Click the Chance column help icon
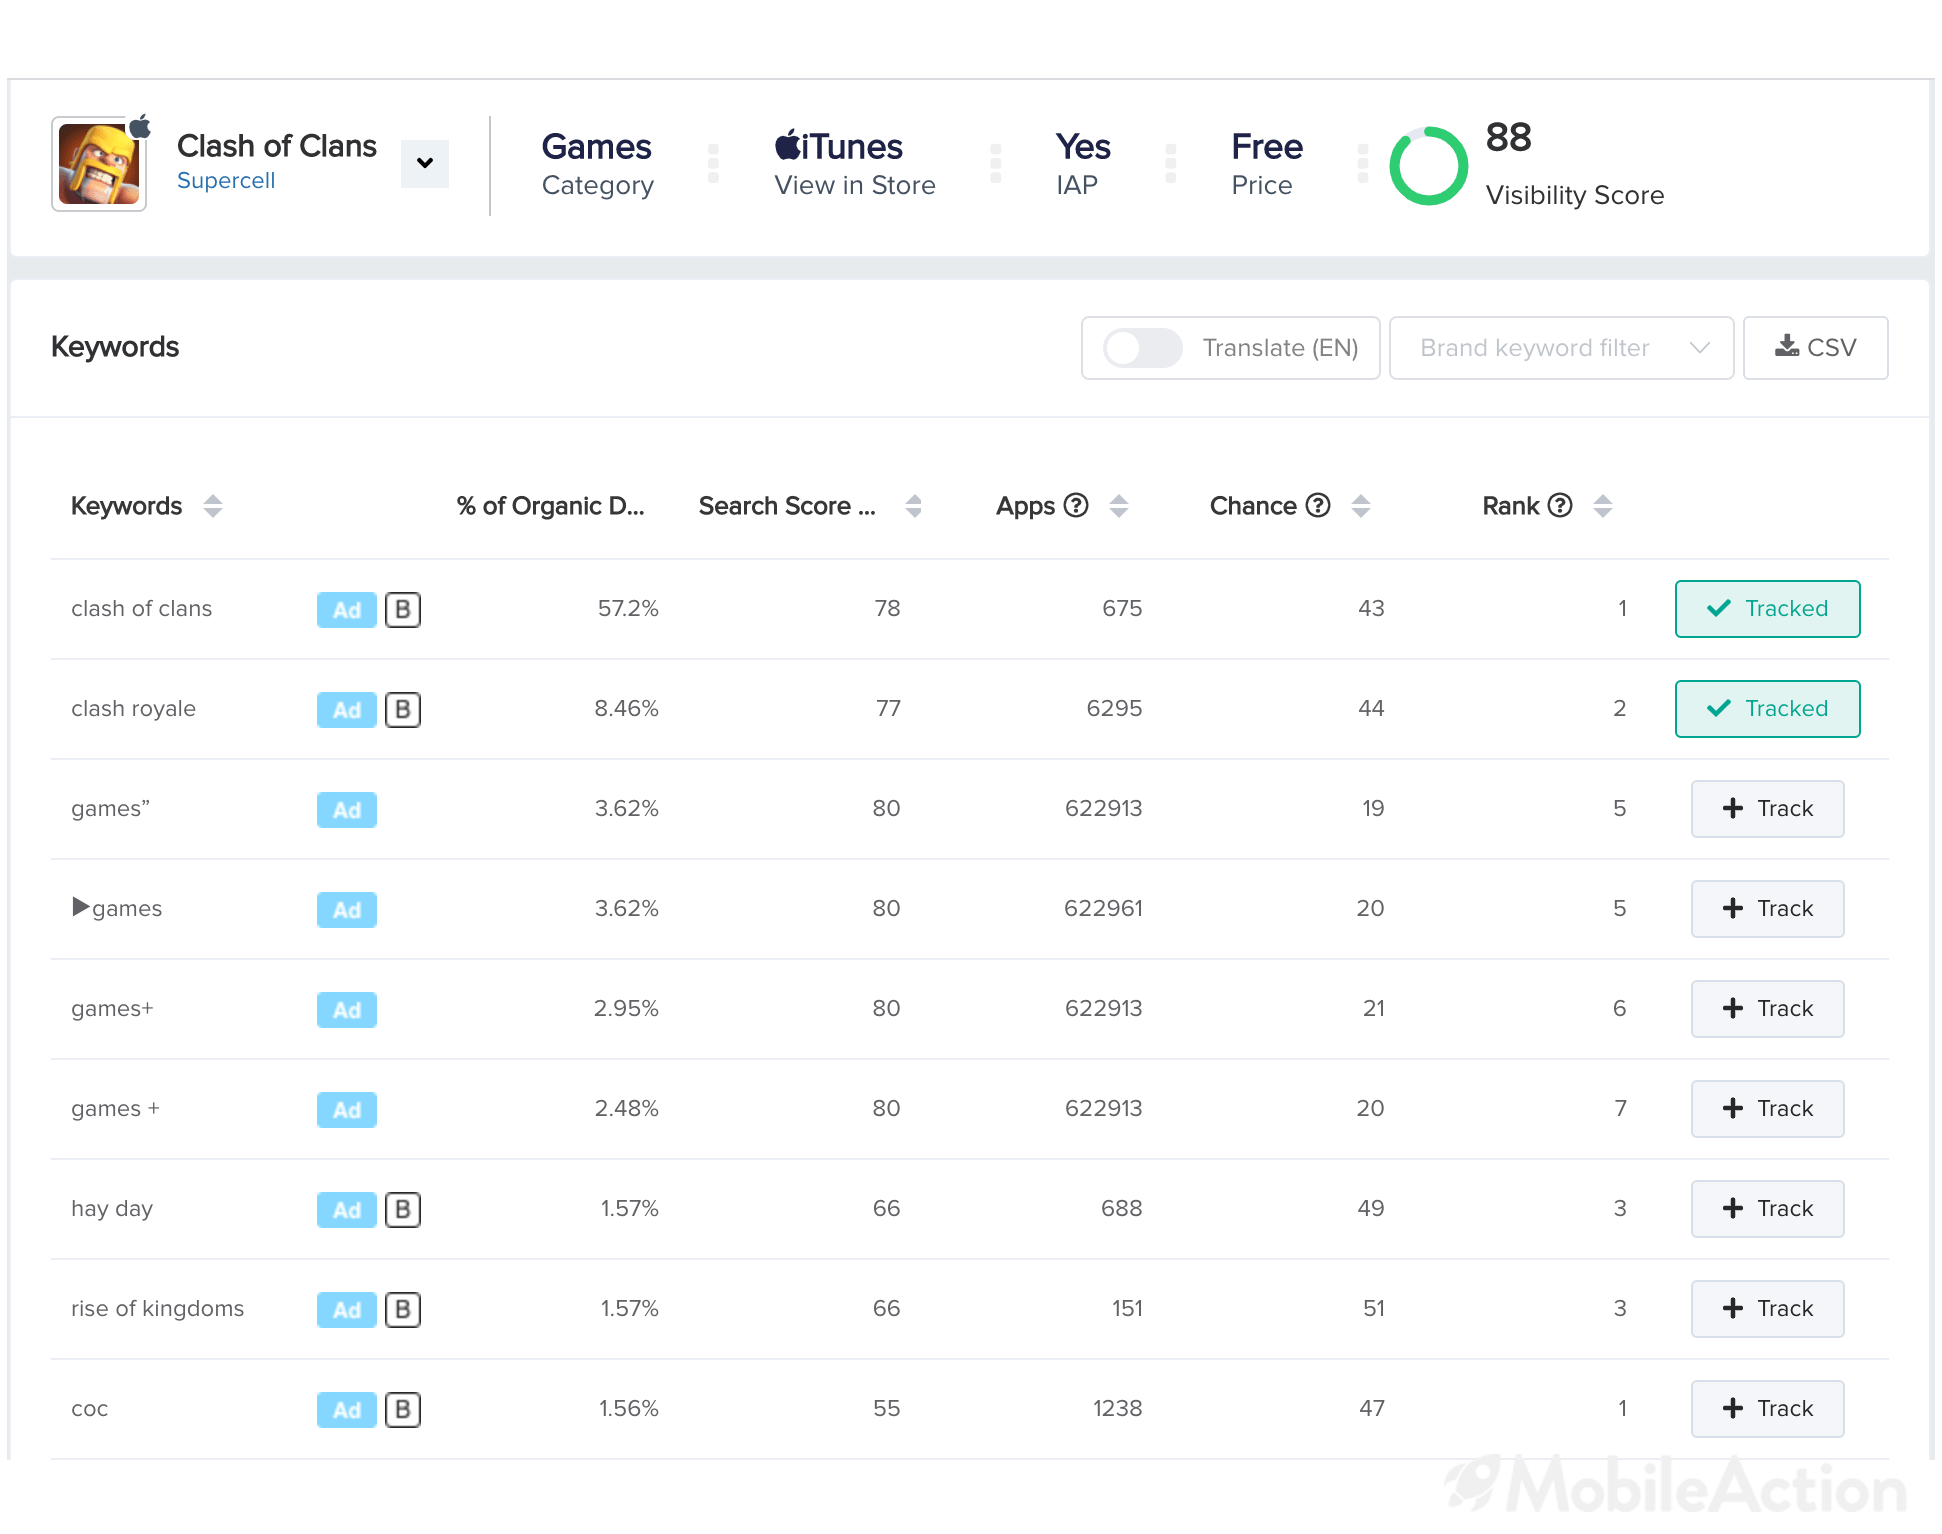1942x1534 pixels. [1318, 505]
